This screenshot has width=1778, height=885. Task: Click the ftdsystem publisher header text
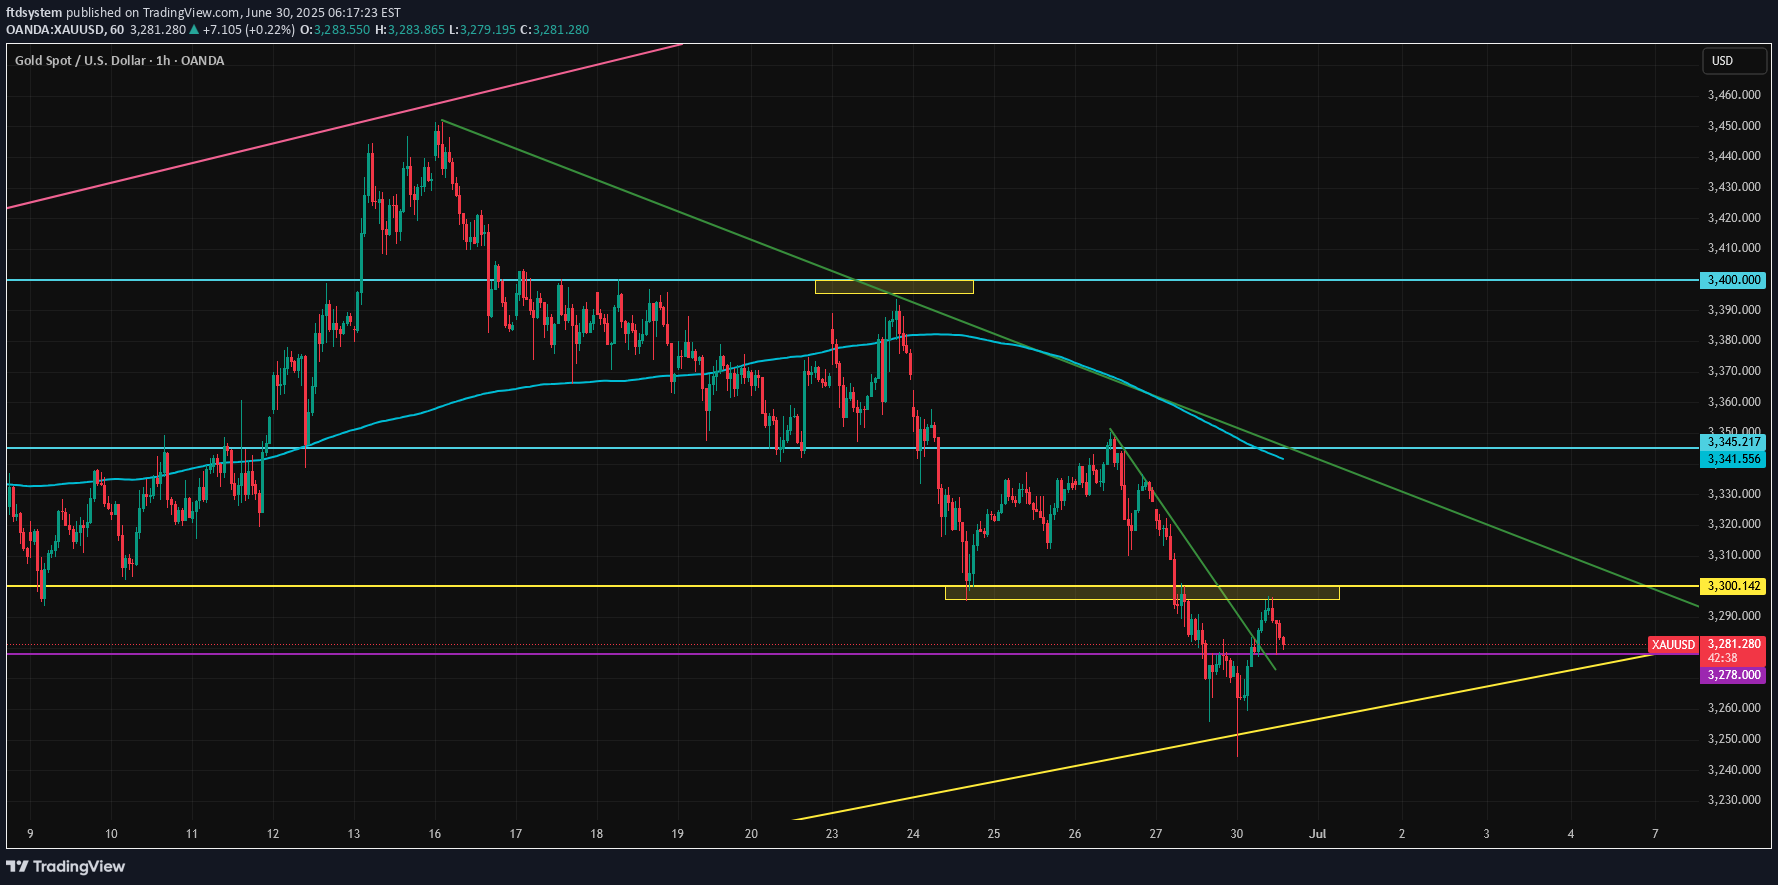point(34,13)
